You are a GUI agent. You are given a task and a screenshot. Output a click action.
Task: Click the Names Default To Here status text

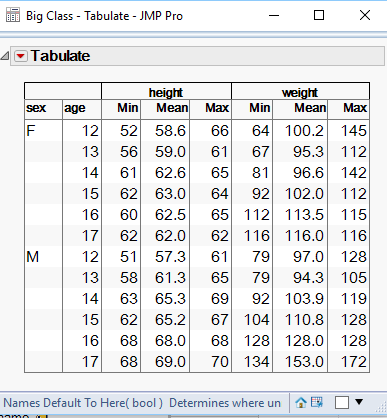coord(83,403)
